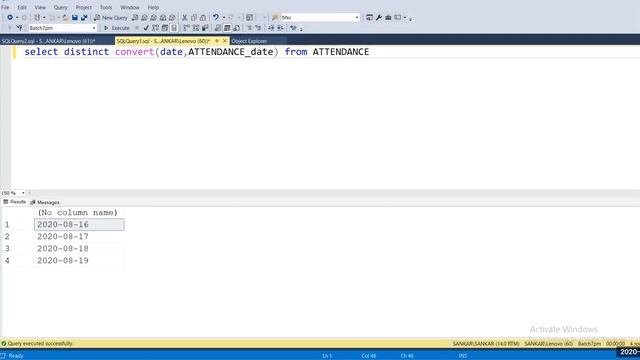Switch to SQLQuery2.sql tab
Image resolution: width=640 pixels, height=360 pixels.
pos(48,41)
